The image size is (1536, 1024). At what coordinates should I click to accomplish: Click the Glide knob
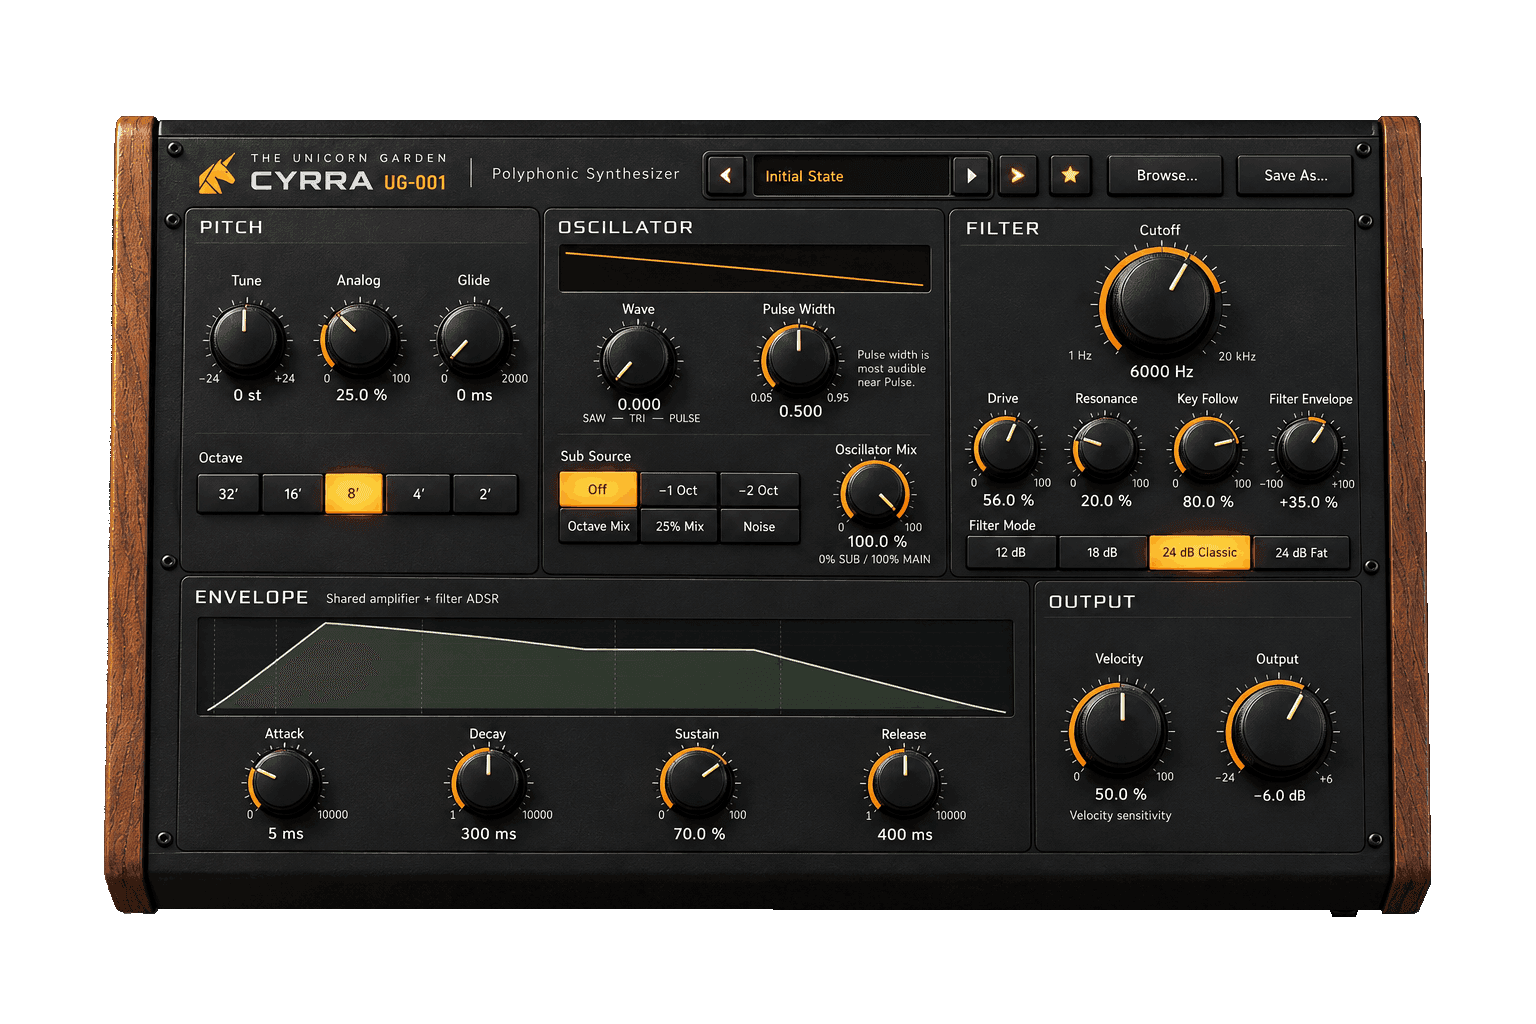coord(473,338)
